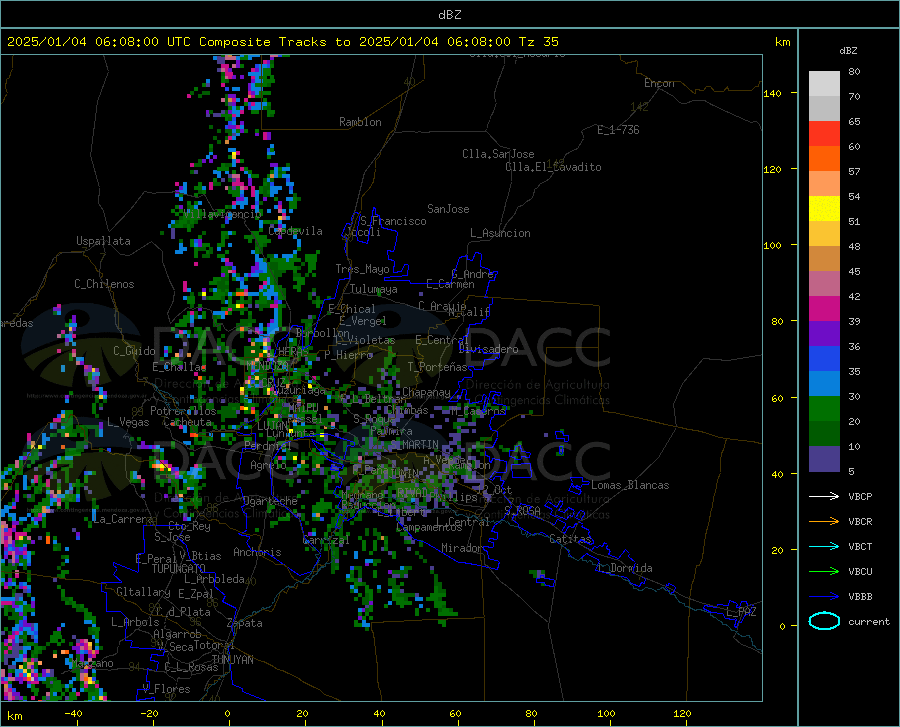Pick the light blue 30-35 dBZ swatch
Viewport: 900px width, 727px height.
824,384
